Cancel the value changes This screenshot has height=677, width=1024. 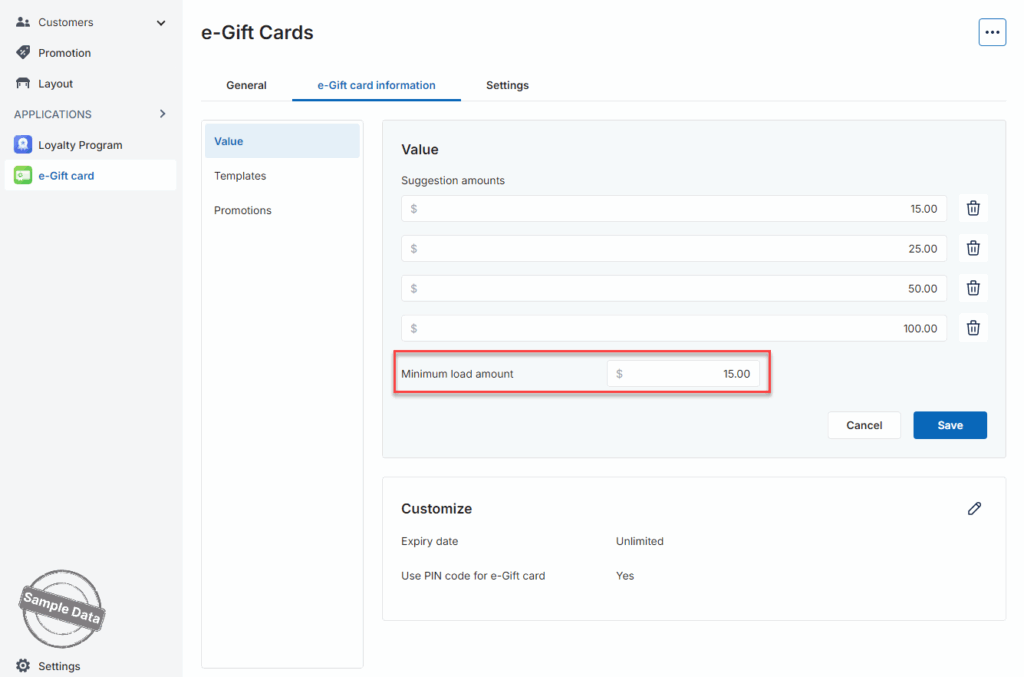point(864,425)
